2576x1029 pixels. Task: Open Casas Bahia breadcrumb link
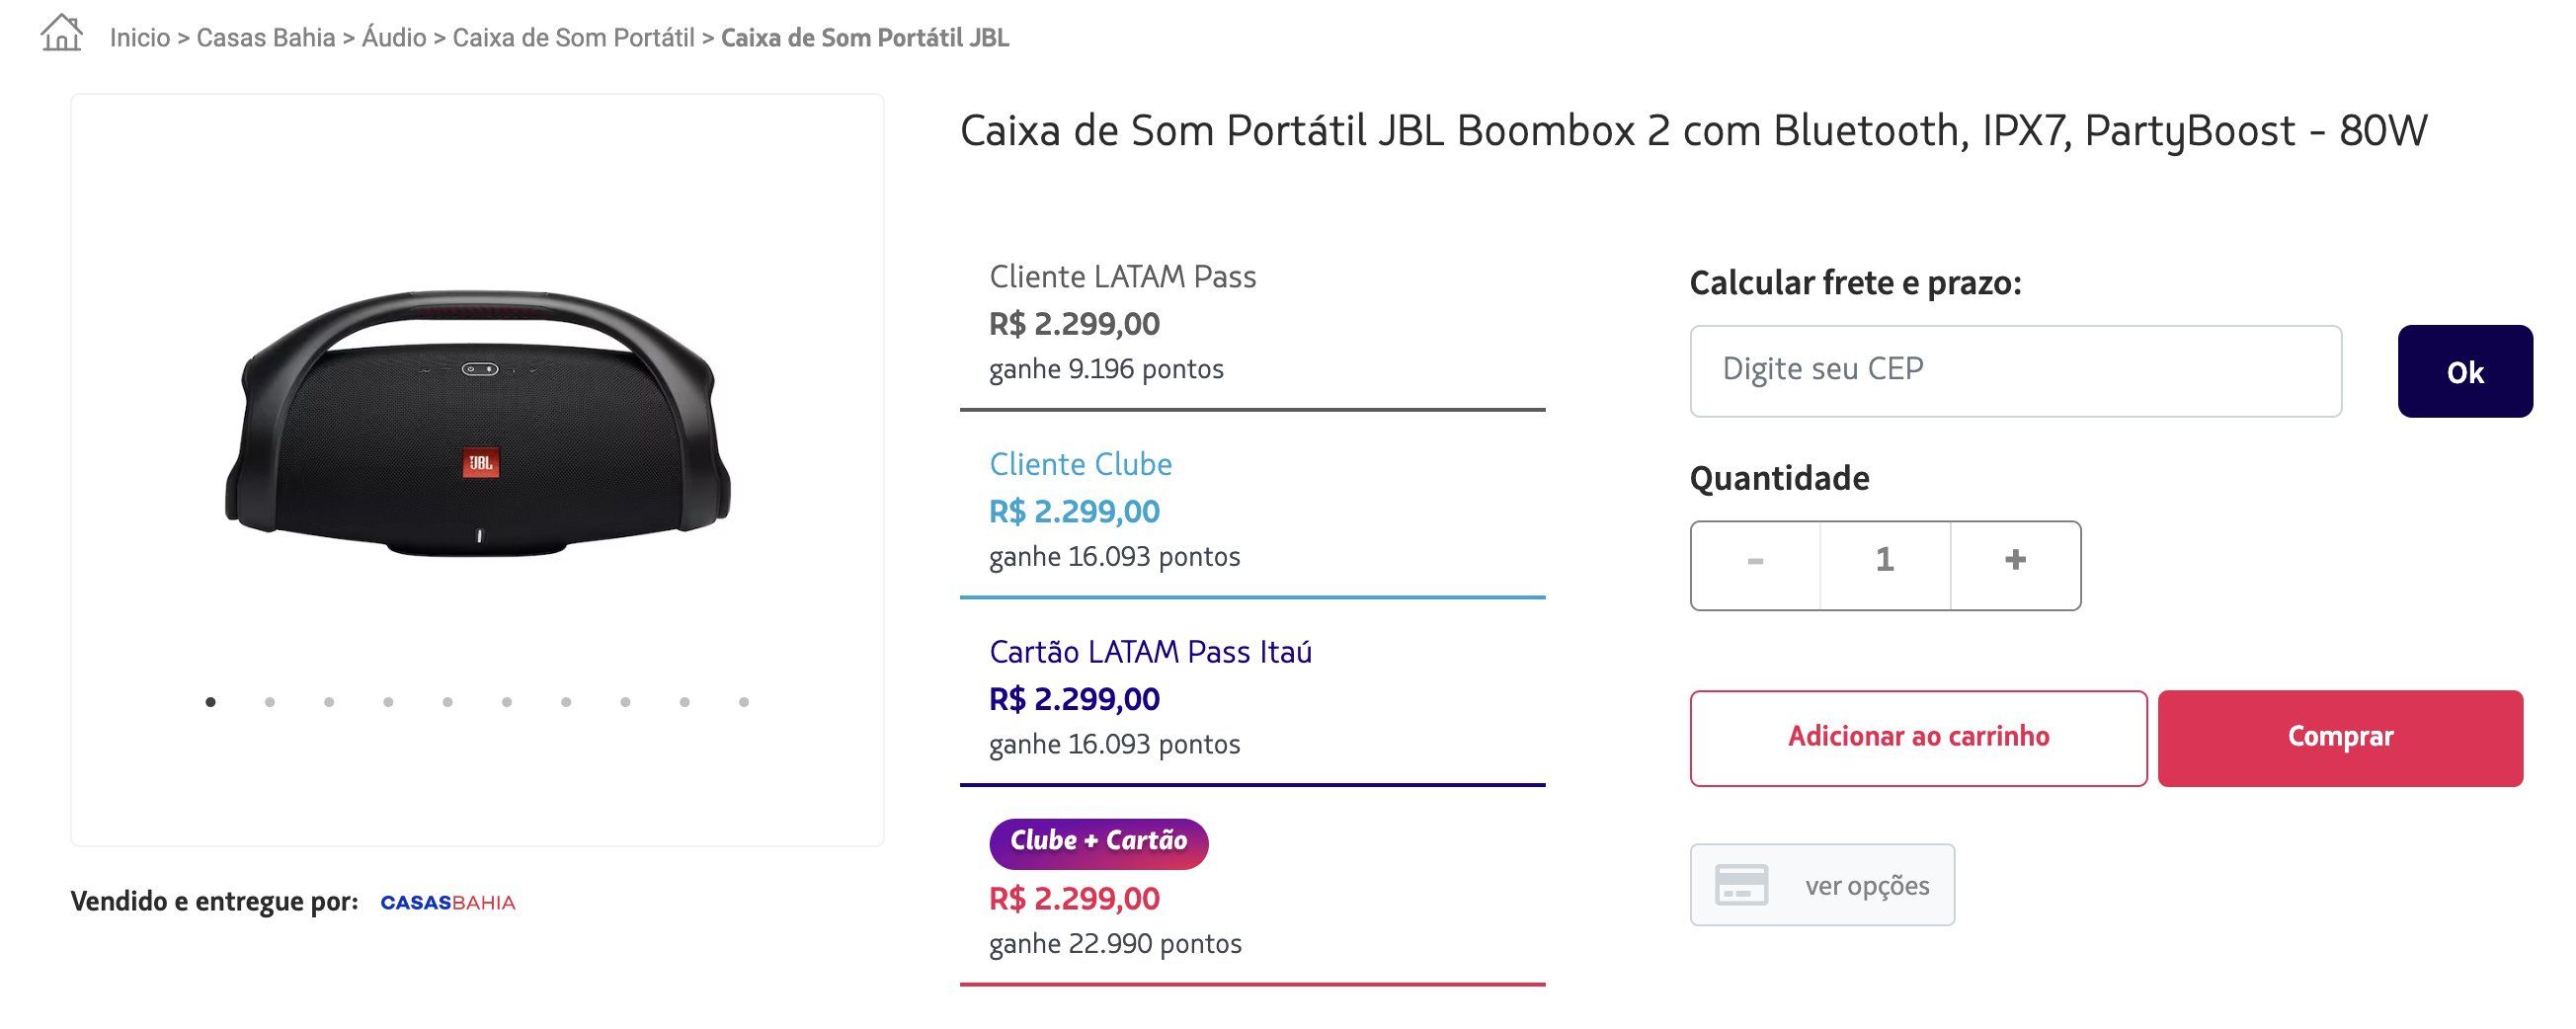tap(266, 38)
